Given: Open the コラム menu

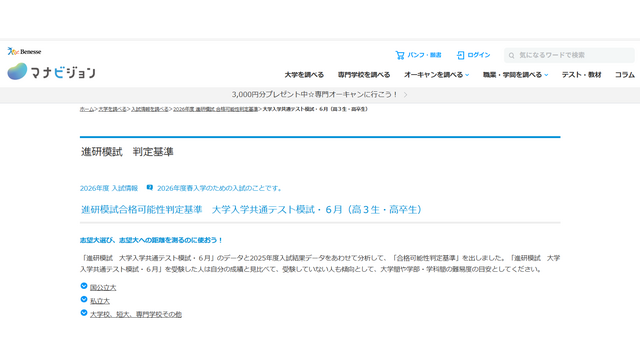Looking at the screenshot, I should pos(624,75).
